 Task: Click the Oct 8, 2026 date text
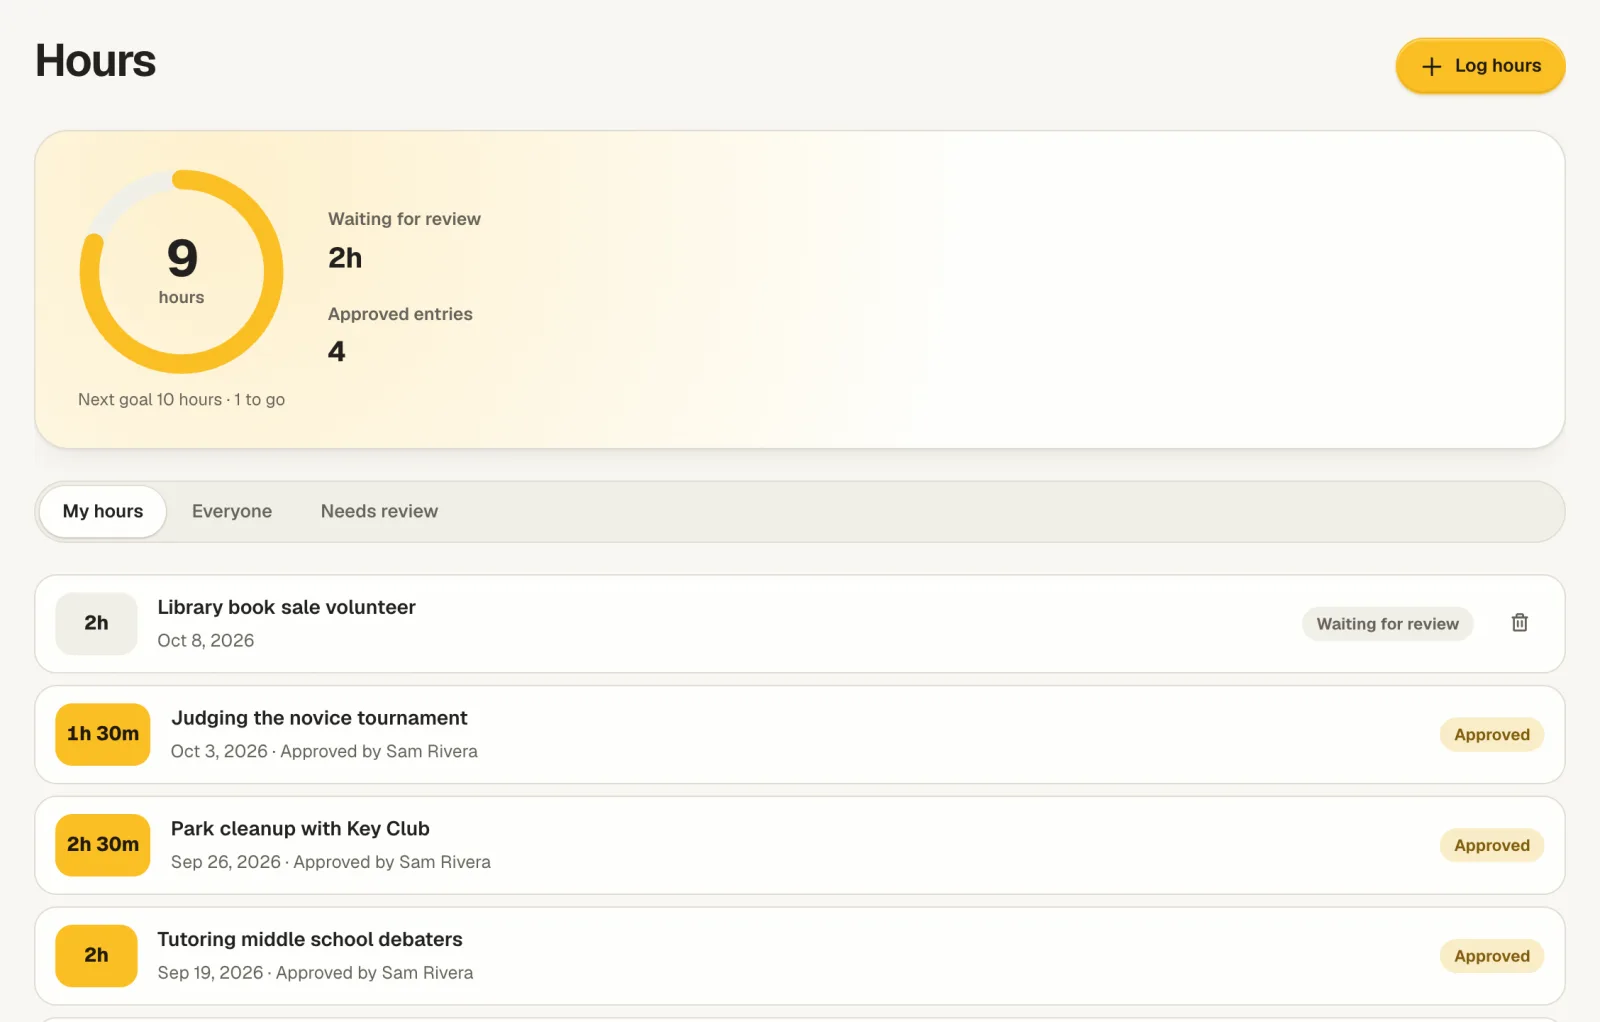coord(206,641)
